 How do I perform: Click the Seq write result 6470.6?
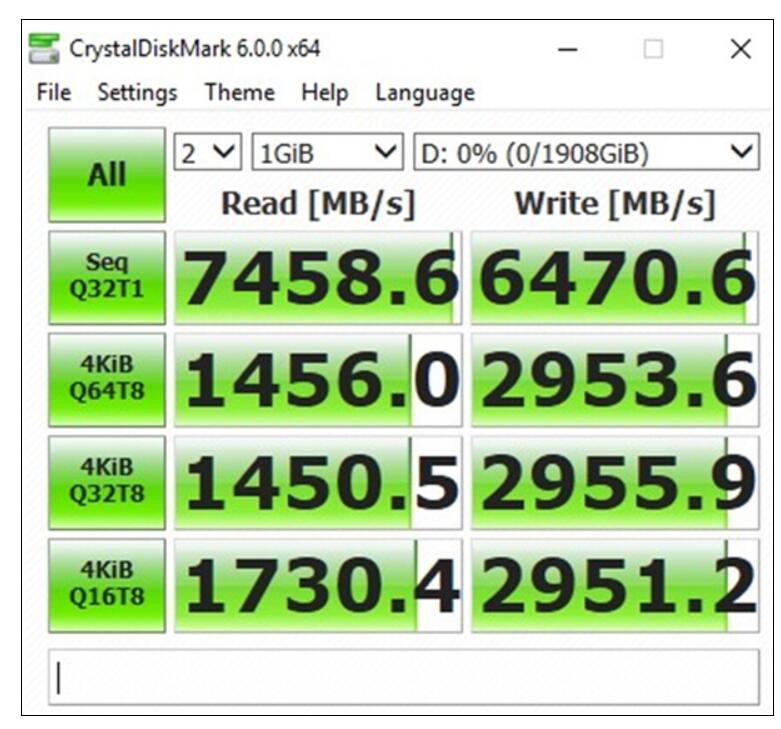point(615,277)
